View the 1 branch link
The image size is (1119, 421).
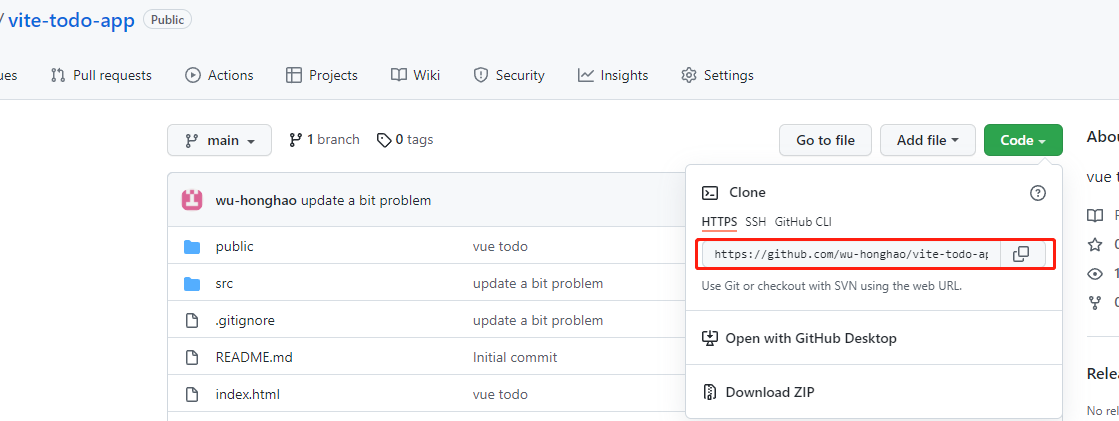[324, 140]
